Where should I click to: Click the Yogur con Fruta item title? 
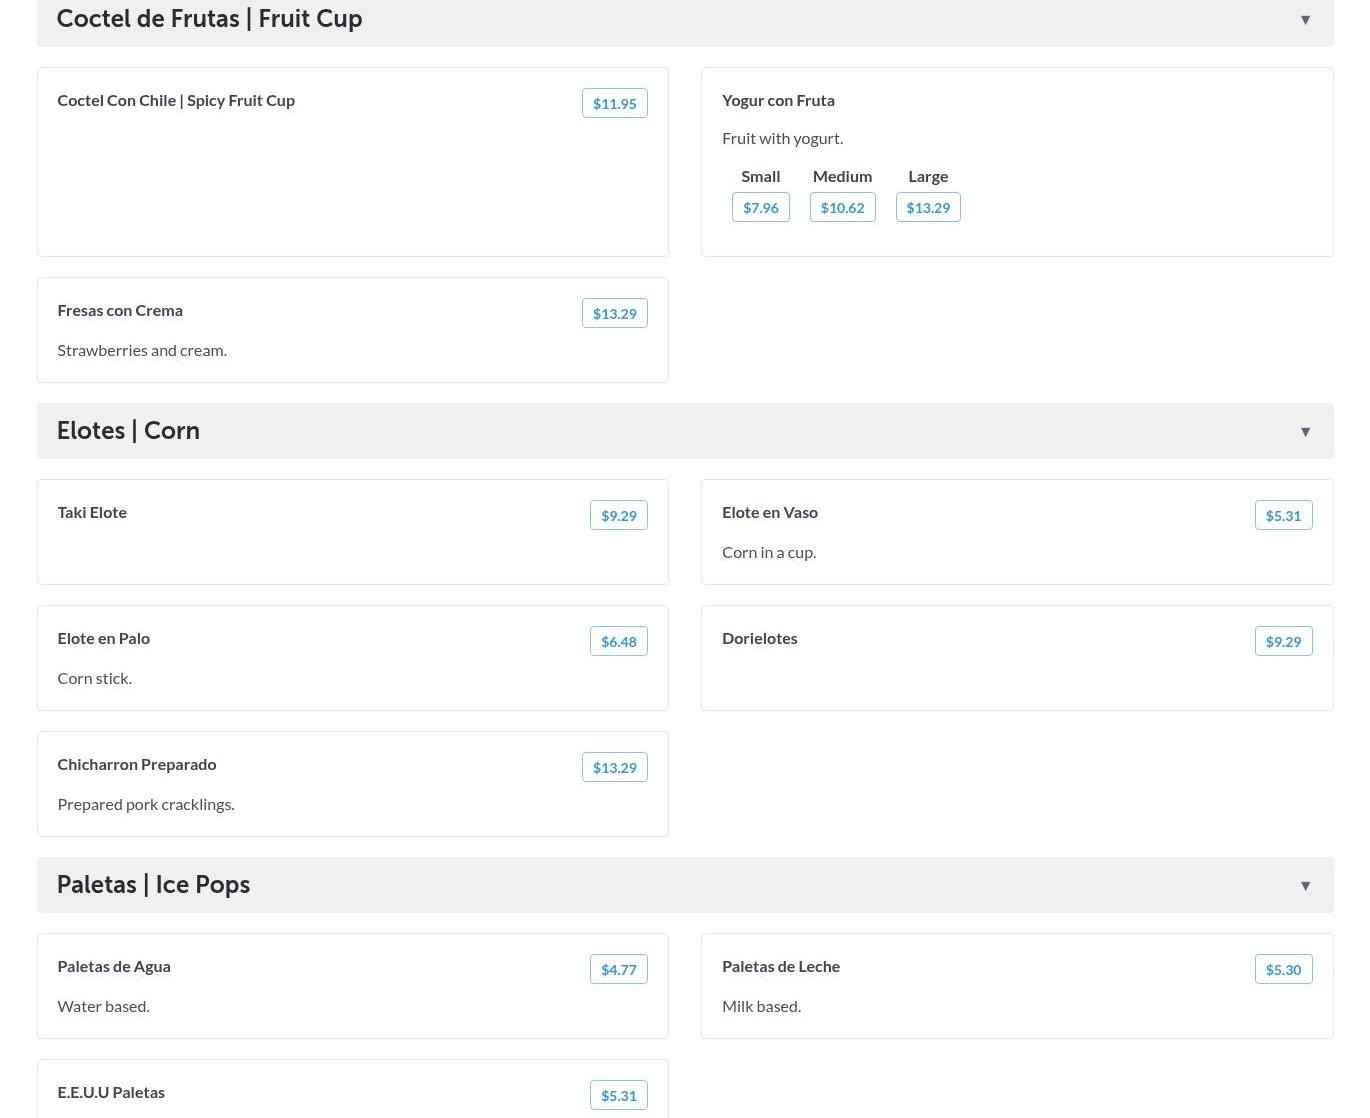(778, 100)
